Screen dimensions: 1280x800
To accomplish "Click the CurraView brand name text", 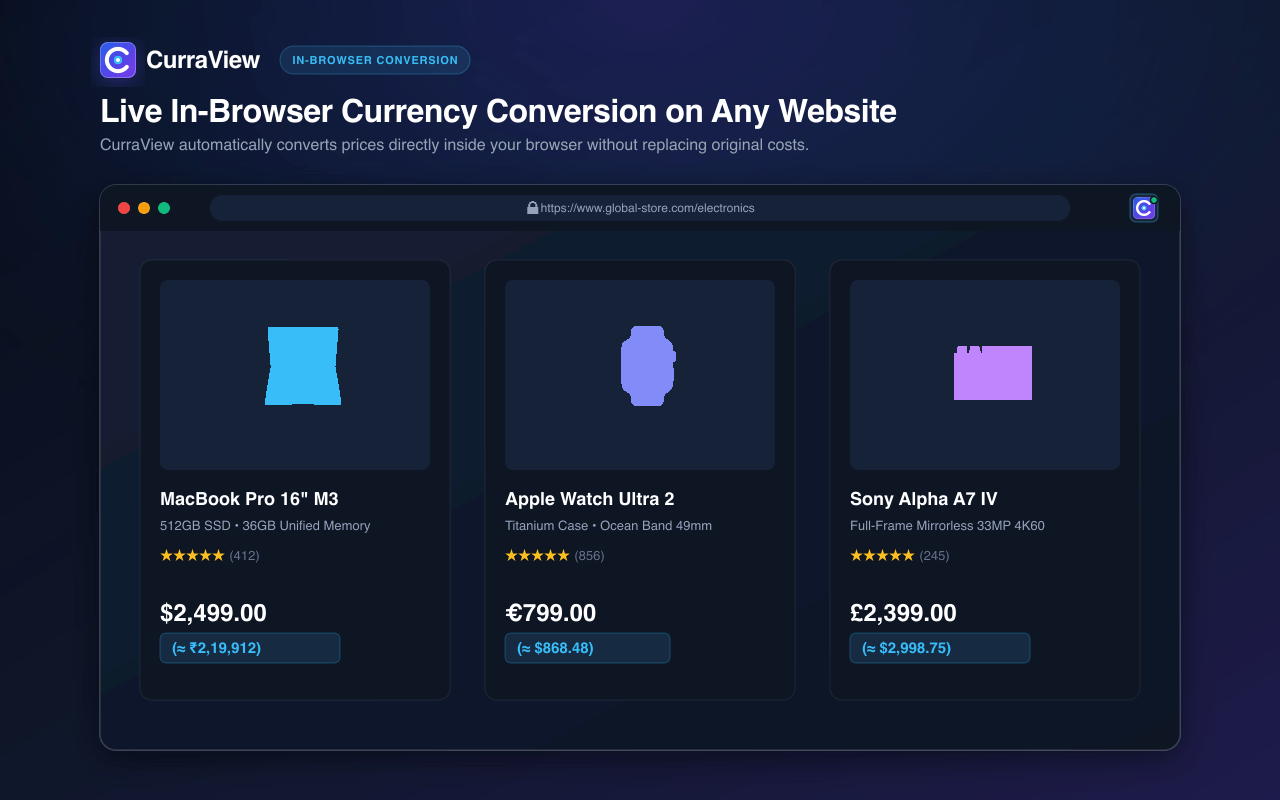I will pos(203,60).
